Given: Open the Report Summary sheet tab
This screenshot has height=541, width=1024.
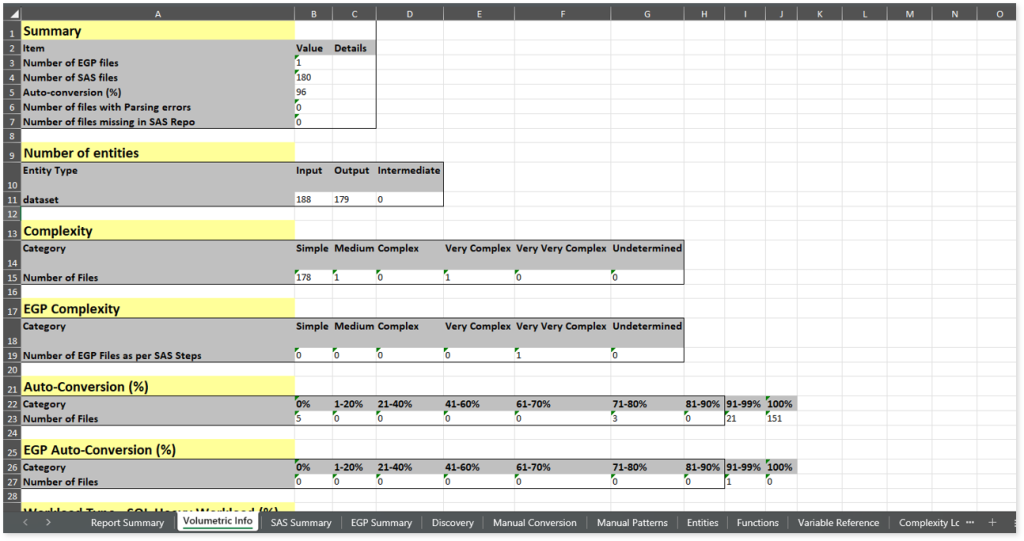Looking at the screenshot, I should pyautogui.click(x=127, y=522).
